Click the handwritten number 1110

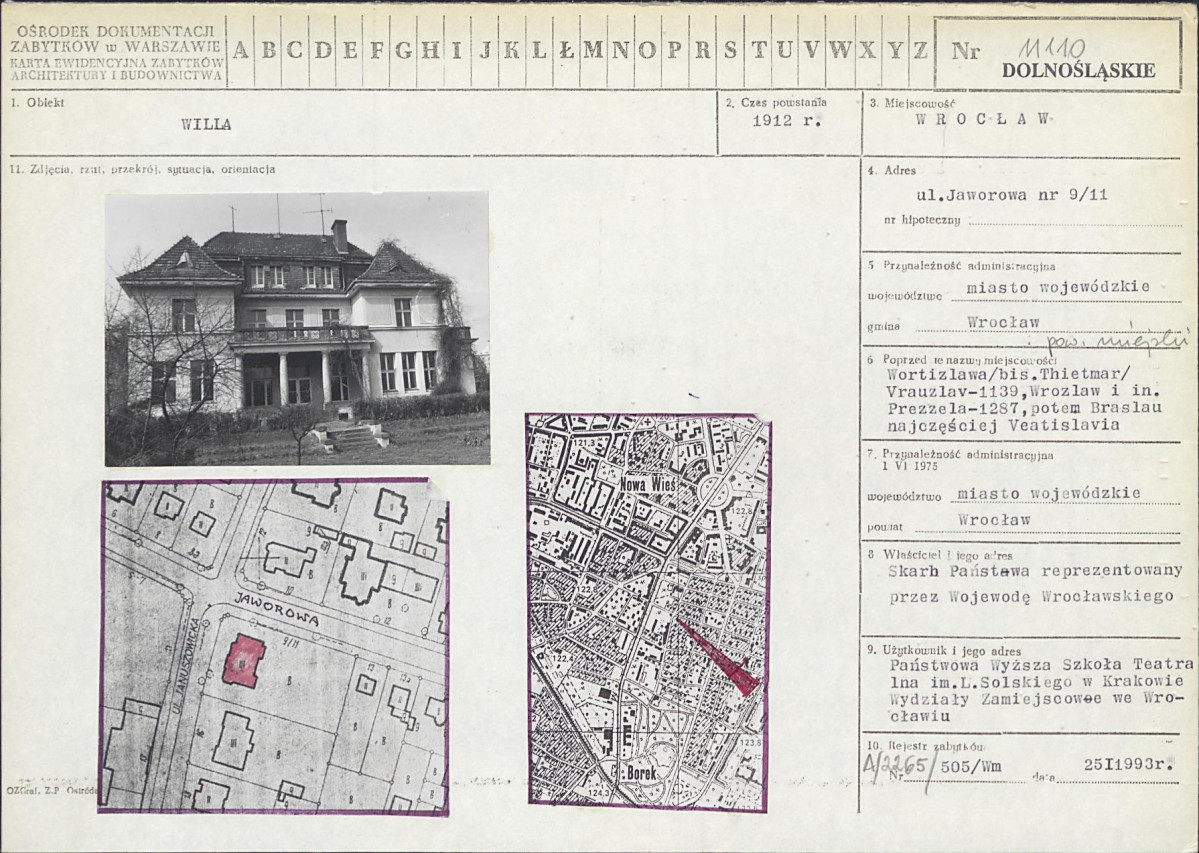click(x=1050, y=48)
